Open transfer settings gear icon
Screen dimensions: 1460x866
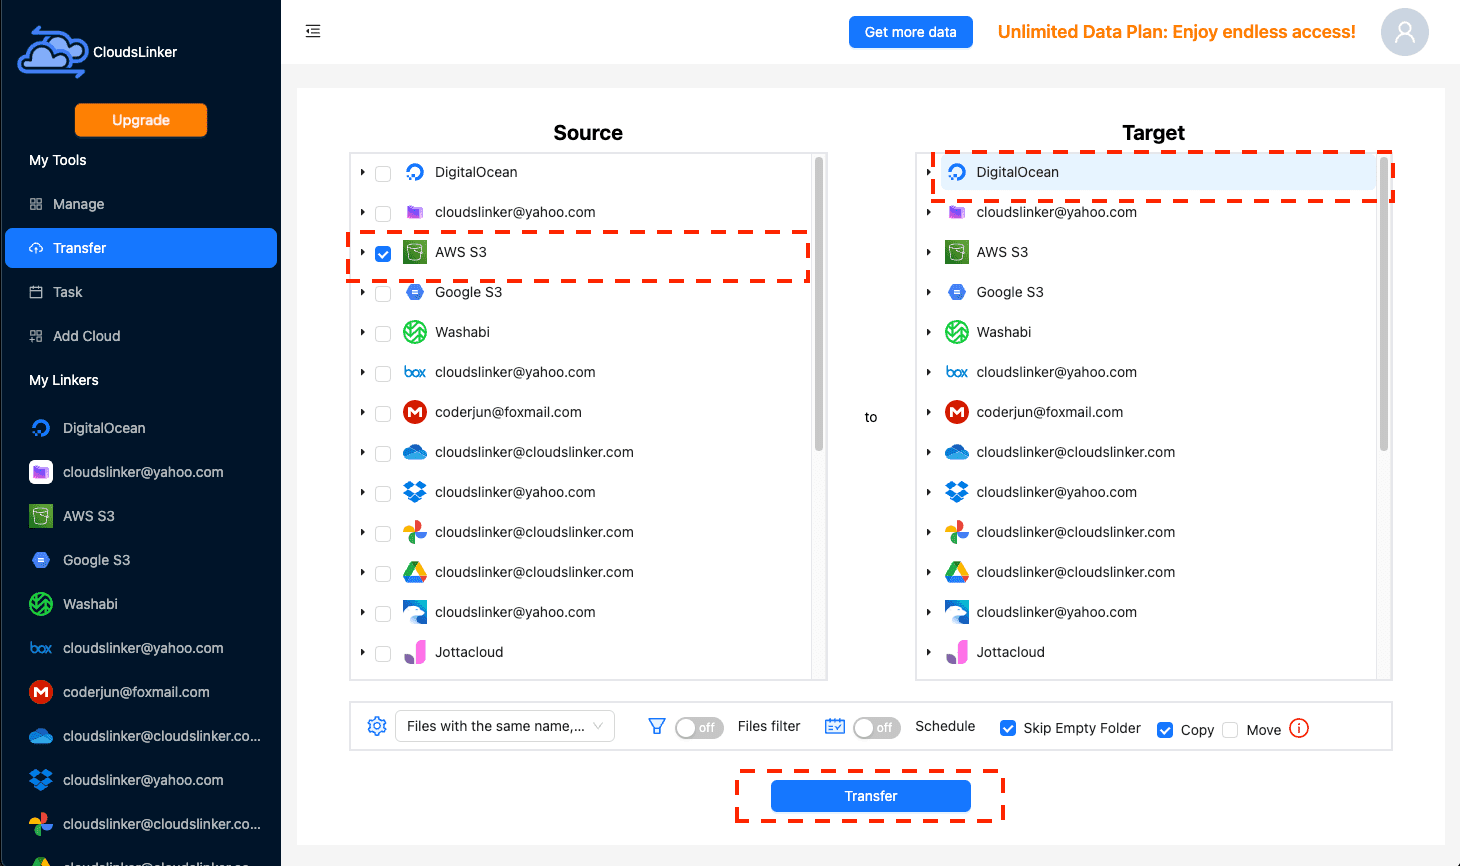pyautogui.click(x=377, y=726)
